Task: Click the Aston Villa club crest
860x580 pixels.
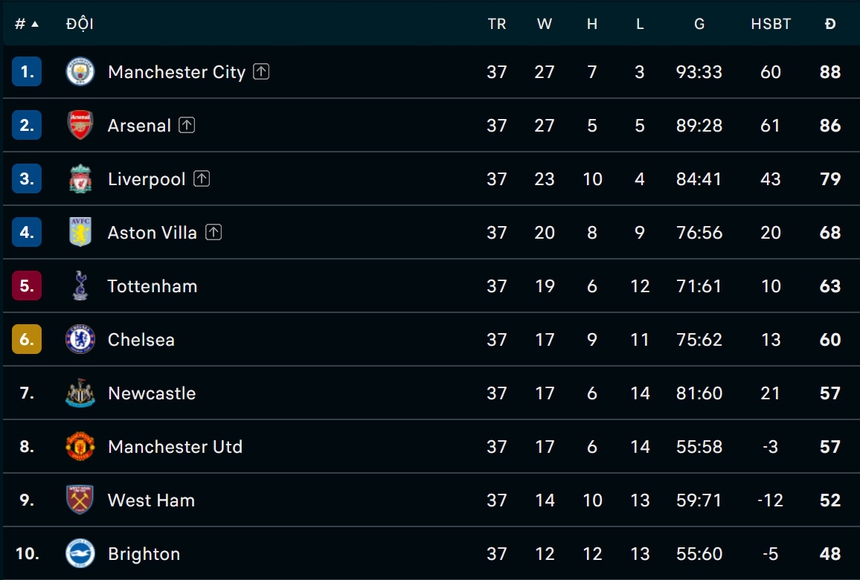Action: [80, 232]
